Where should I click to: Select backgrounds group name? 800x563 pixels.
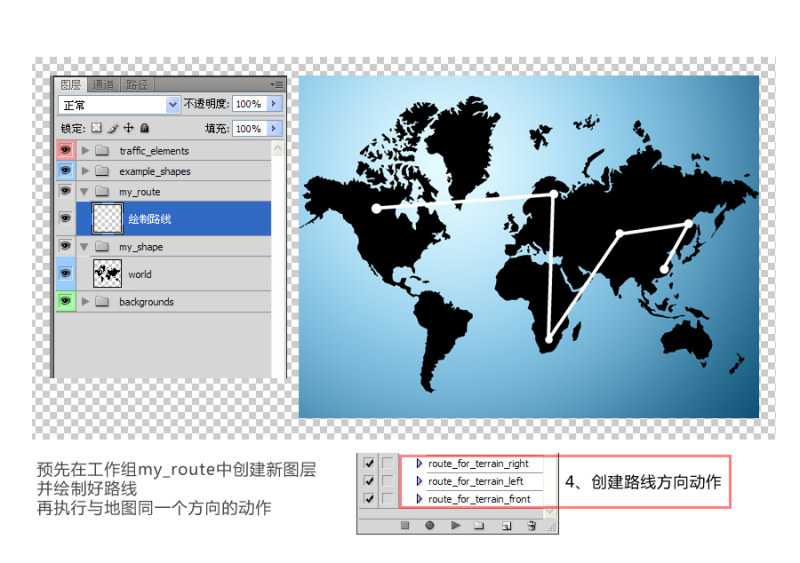click(x=146, y=302)
